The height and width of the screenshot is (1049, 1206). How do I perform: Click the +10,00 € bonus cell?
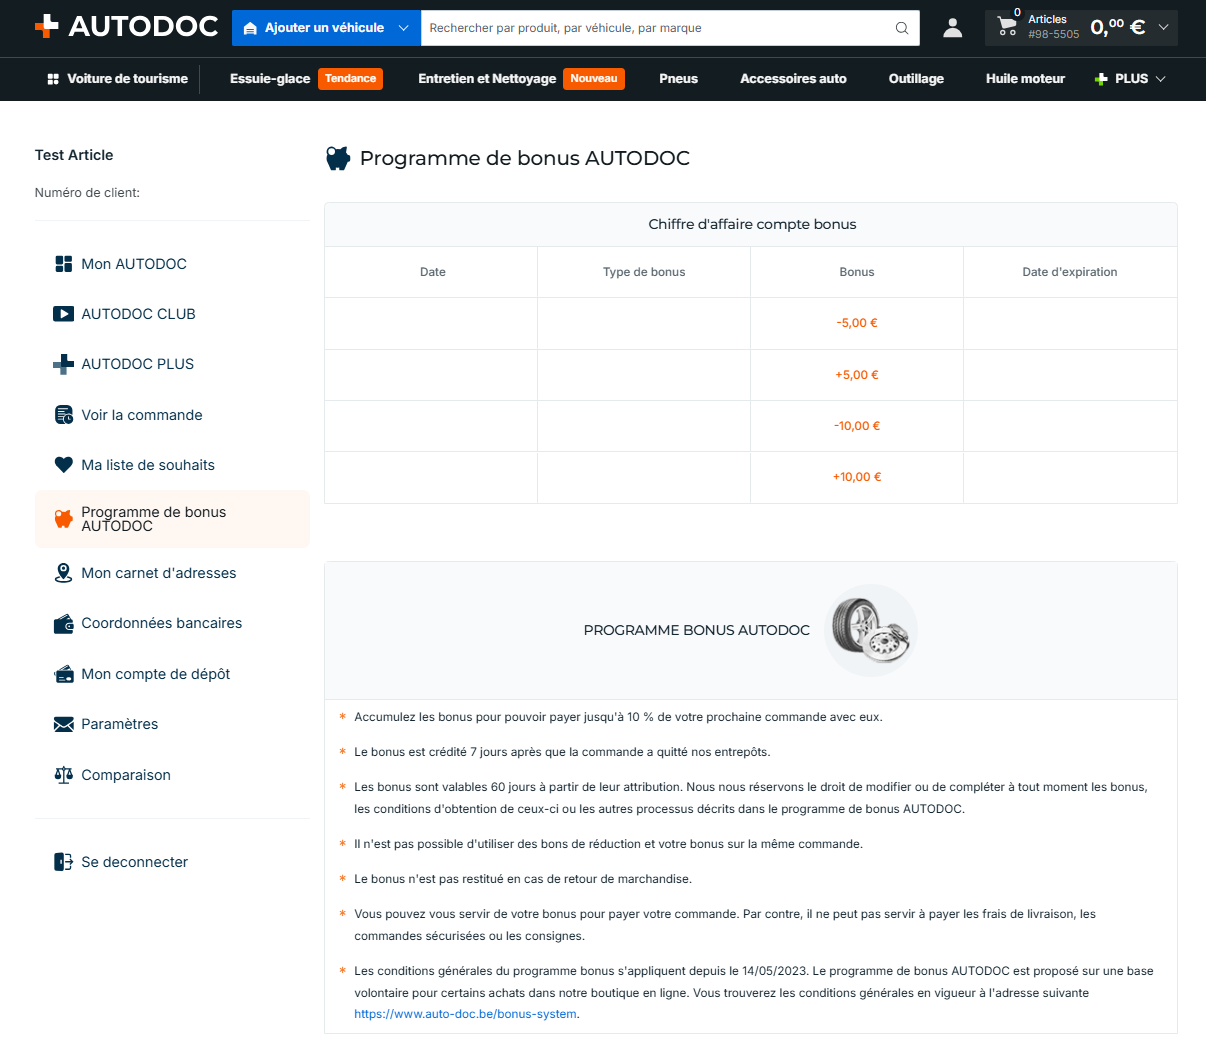857,477
